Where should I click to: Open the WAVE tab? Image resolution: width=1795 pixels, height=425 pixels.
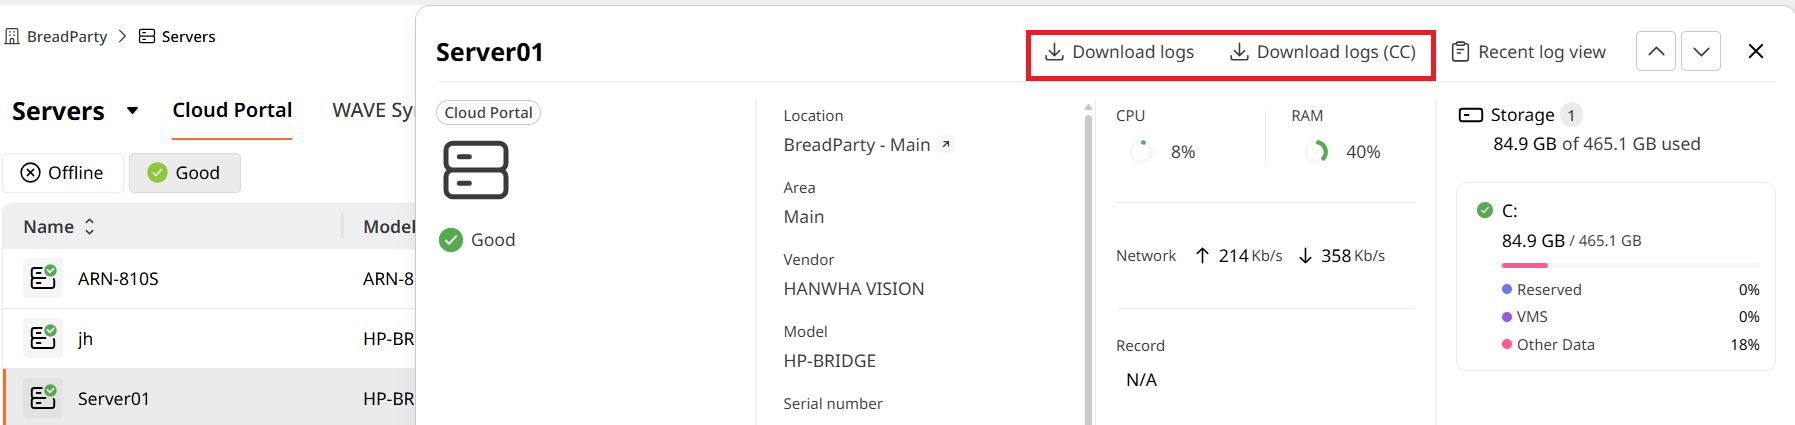pos(373,110)
